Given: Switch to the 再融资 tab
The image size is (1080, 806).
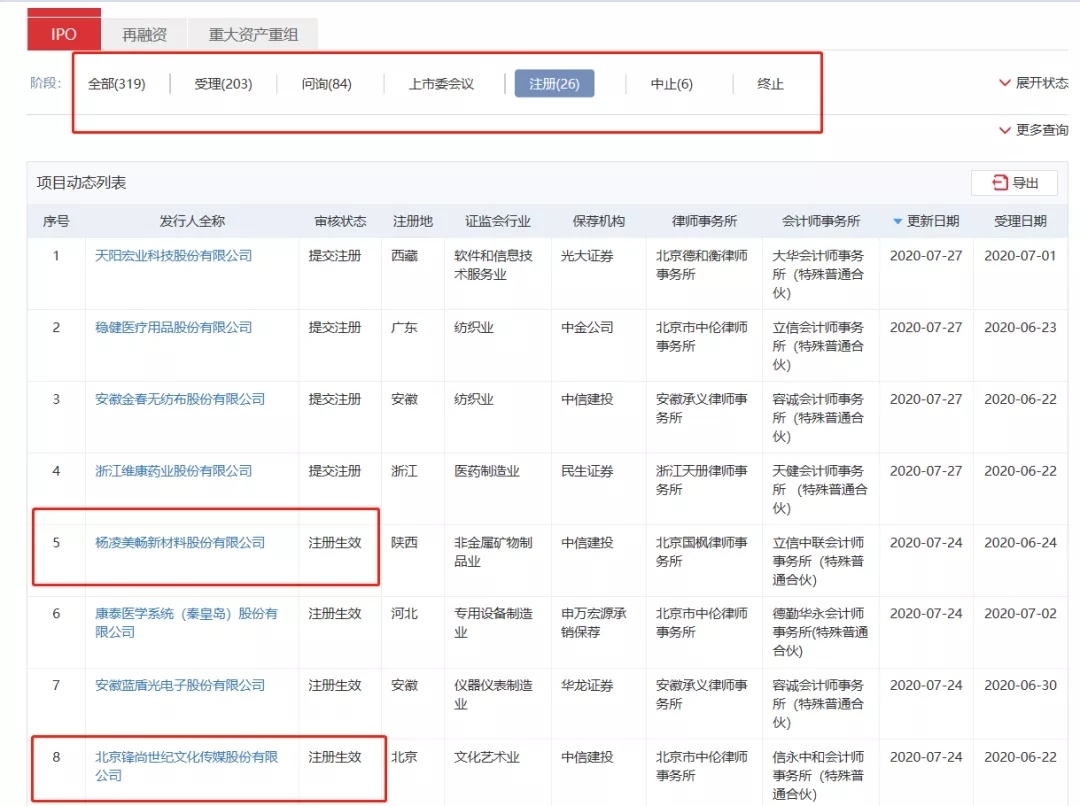Looking at the screenshot, I should 145,34.
